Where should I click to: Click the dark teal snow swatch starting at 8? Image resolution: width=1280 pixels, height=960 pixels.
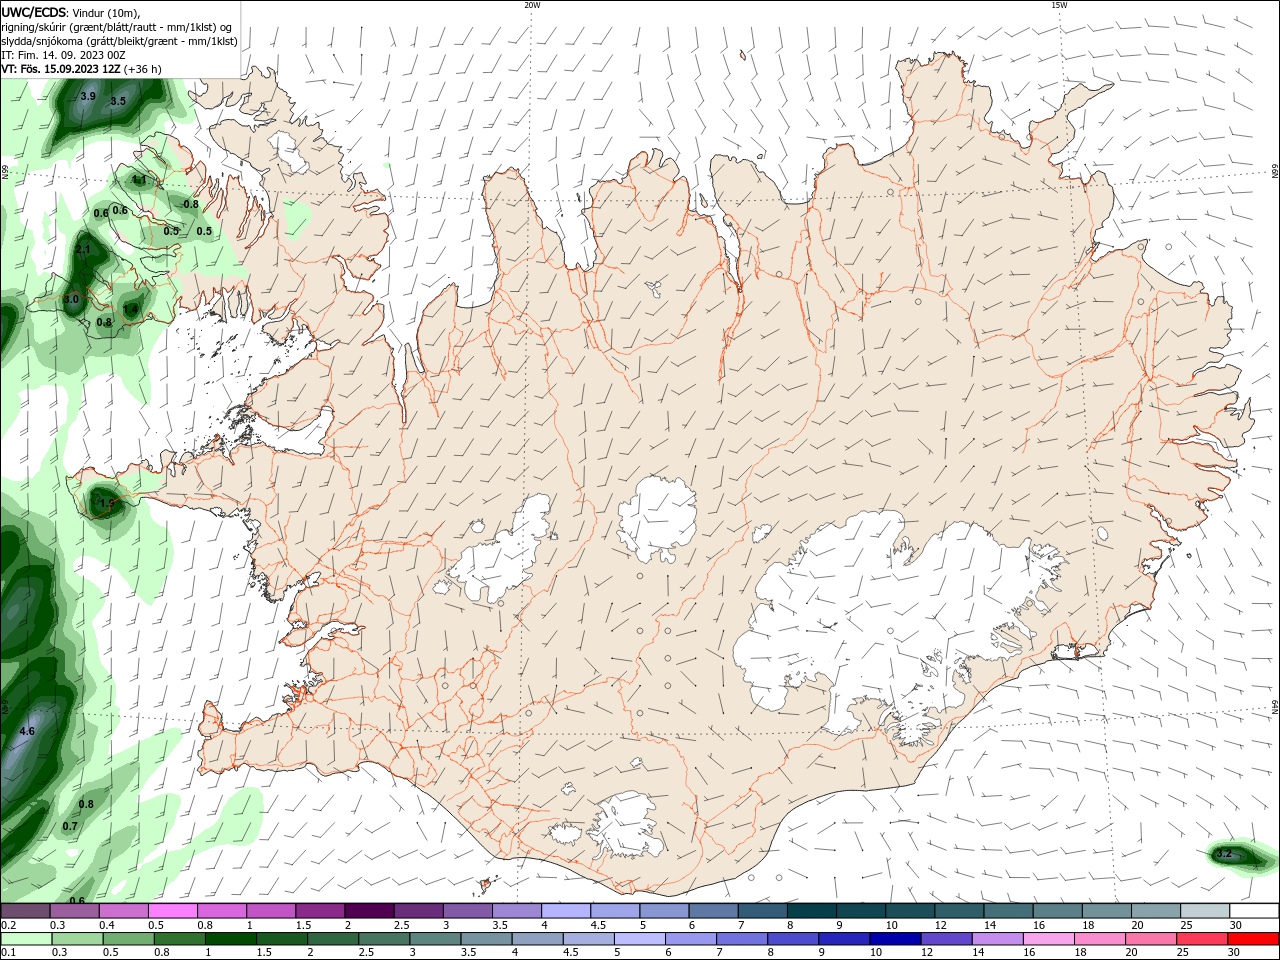[x=812, y=911]
